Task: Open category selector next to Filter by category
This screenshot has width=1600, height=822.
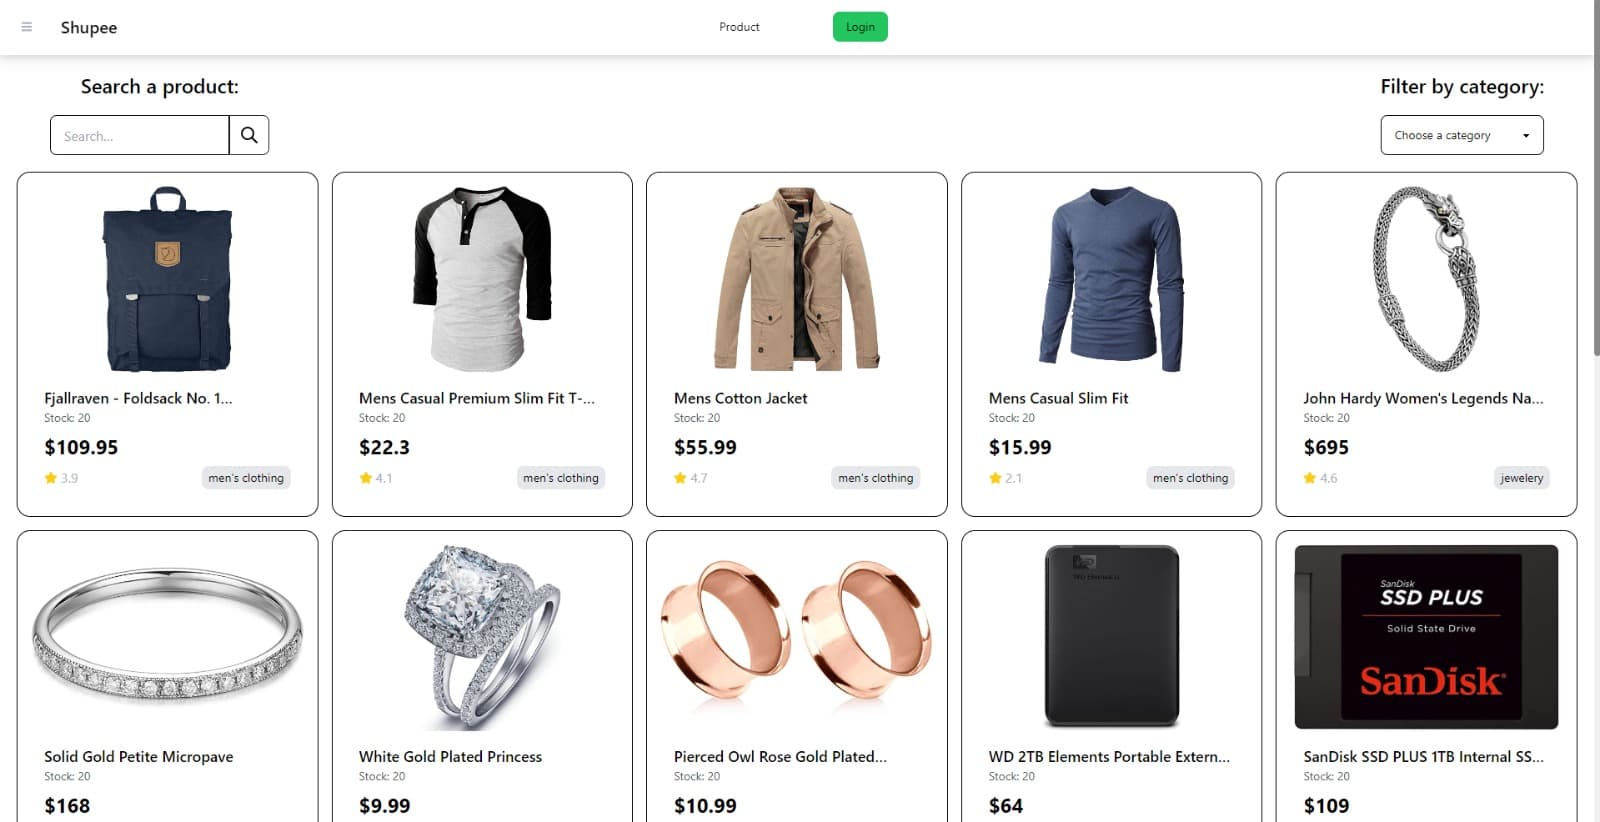Action: (1461, 134)
